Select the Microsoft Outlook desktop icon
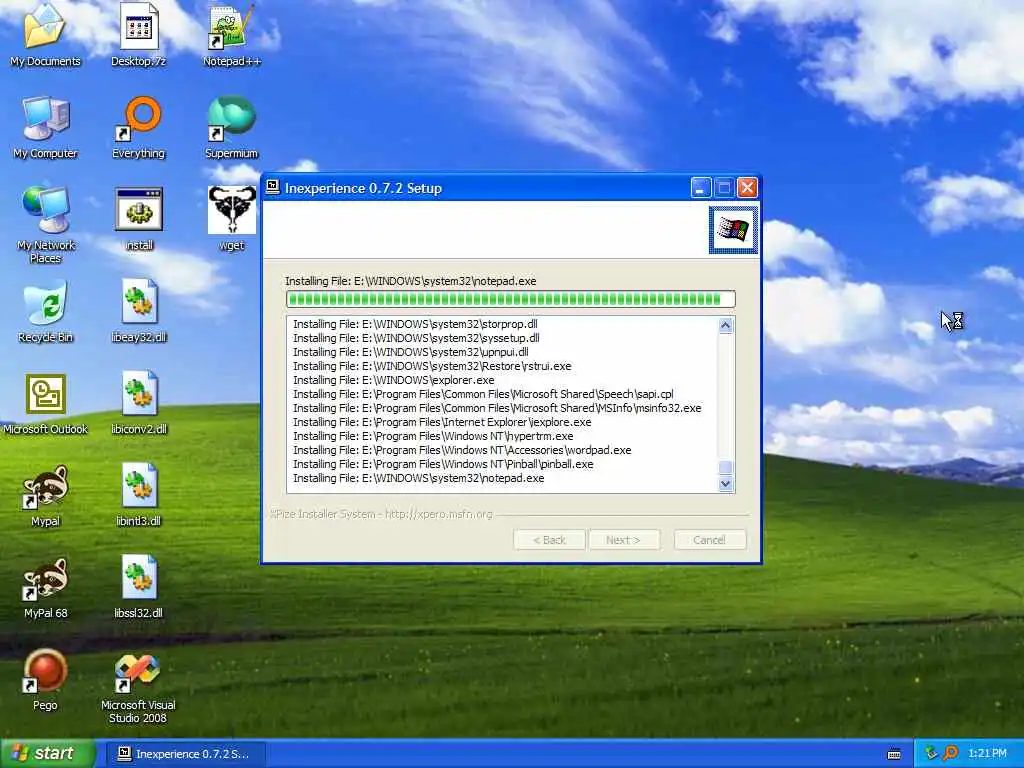Image resolution: width=1024 pixels, height=768 pixels. click(45, 404)
